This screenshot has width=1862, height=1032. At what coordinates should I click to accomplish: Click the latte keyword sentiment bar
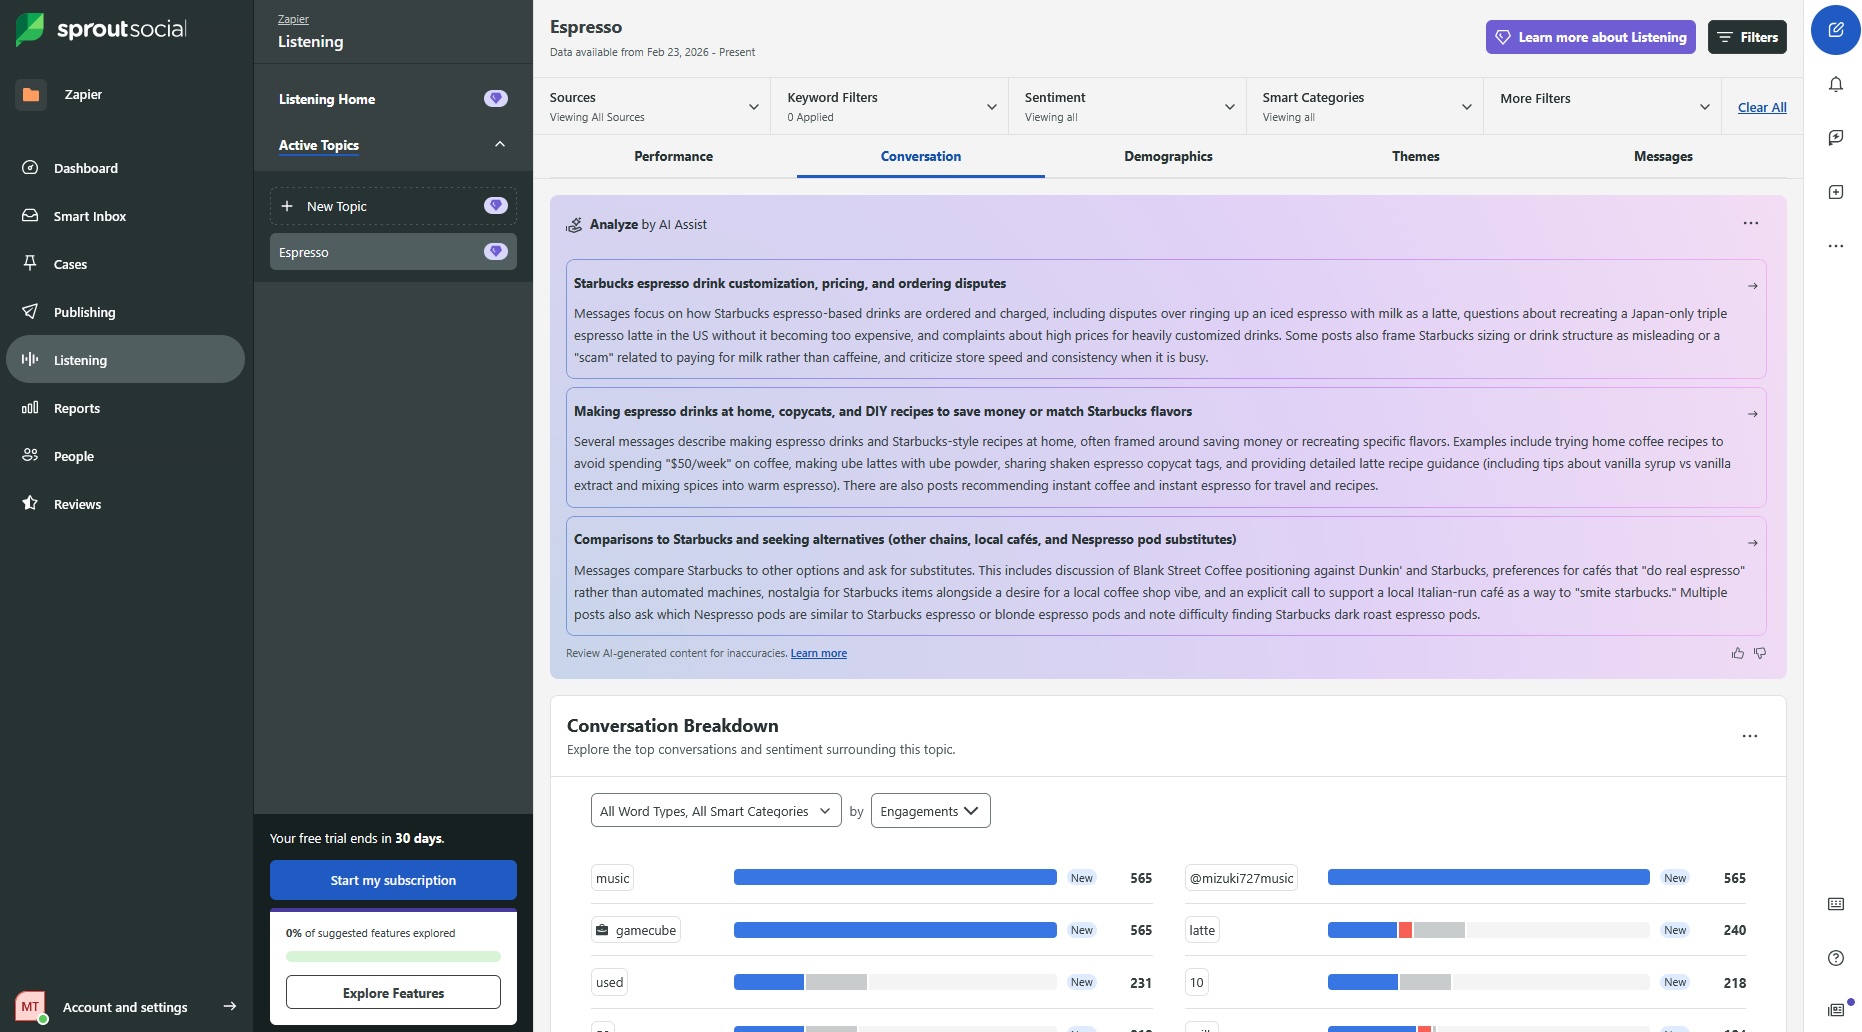(1488, 930)
